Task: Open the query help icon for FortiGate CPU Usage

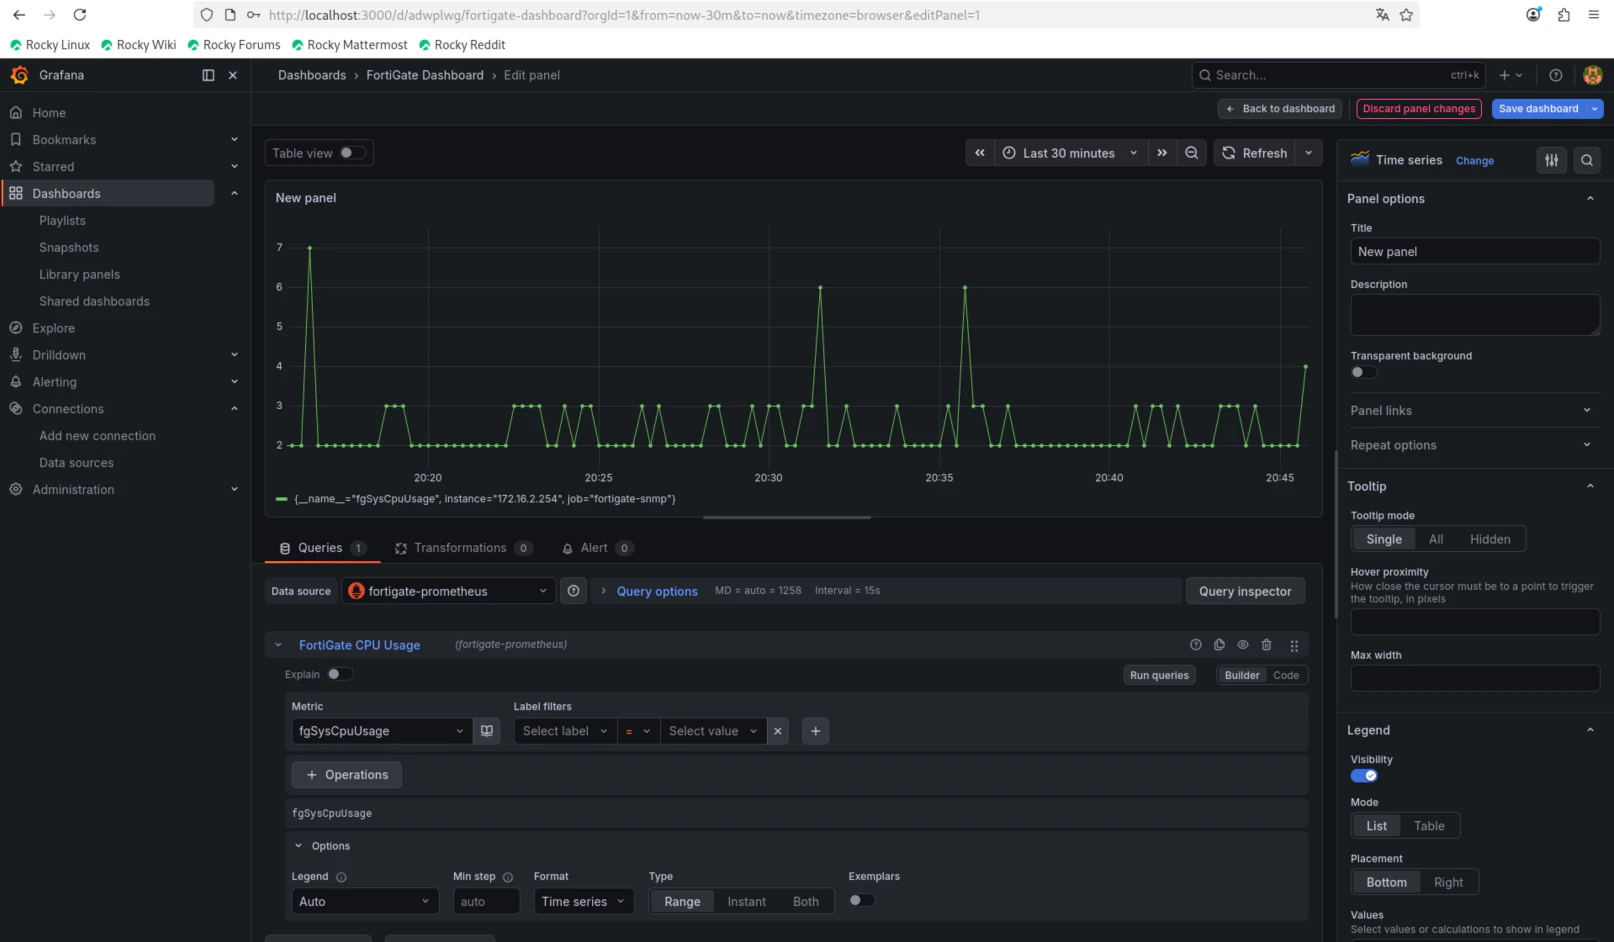Action: point(1195,645)
